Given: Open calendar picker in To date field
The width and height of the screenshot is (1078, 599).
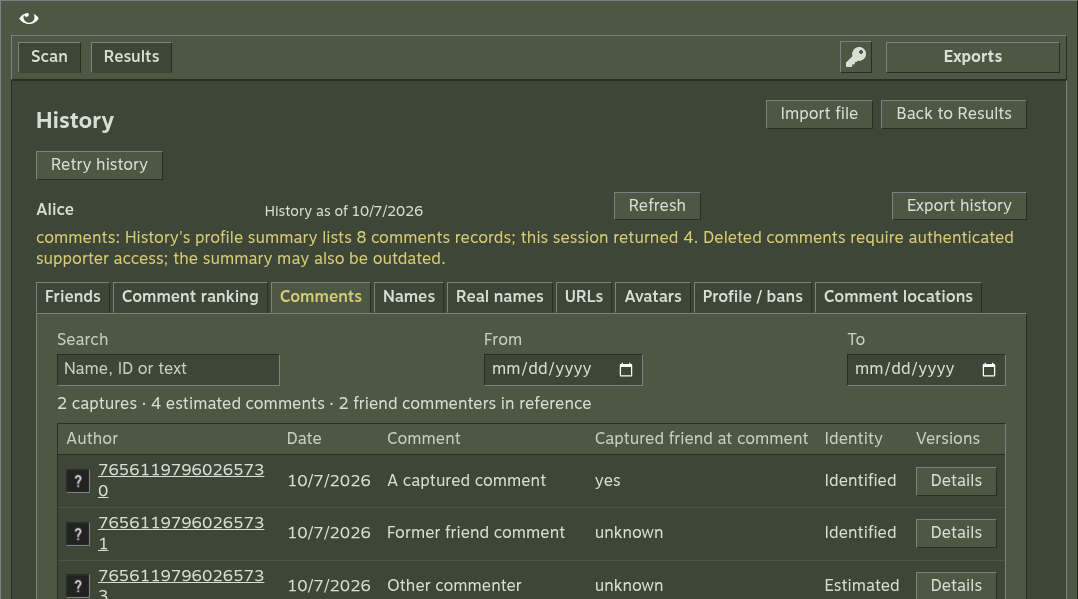Looking at the screenshot, I should pyautogui.click(x=989, y=370).
